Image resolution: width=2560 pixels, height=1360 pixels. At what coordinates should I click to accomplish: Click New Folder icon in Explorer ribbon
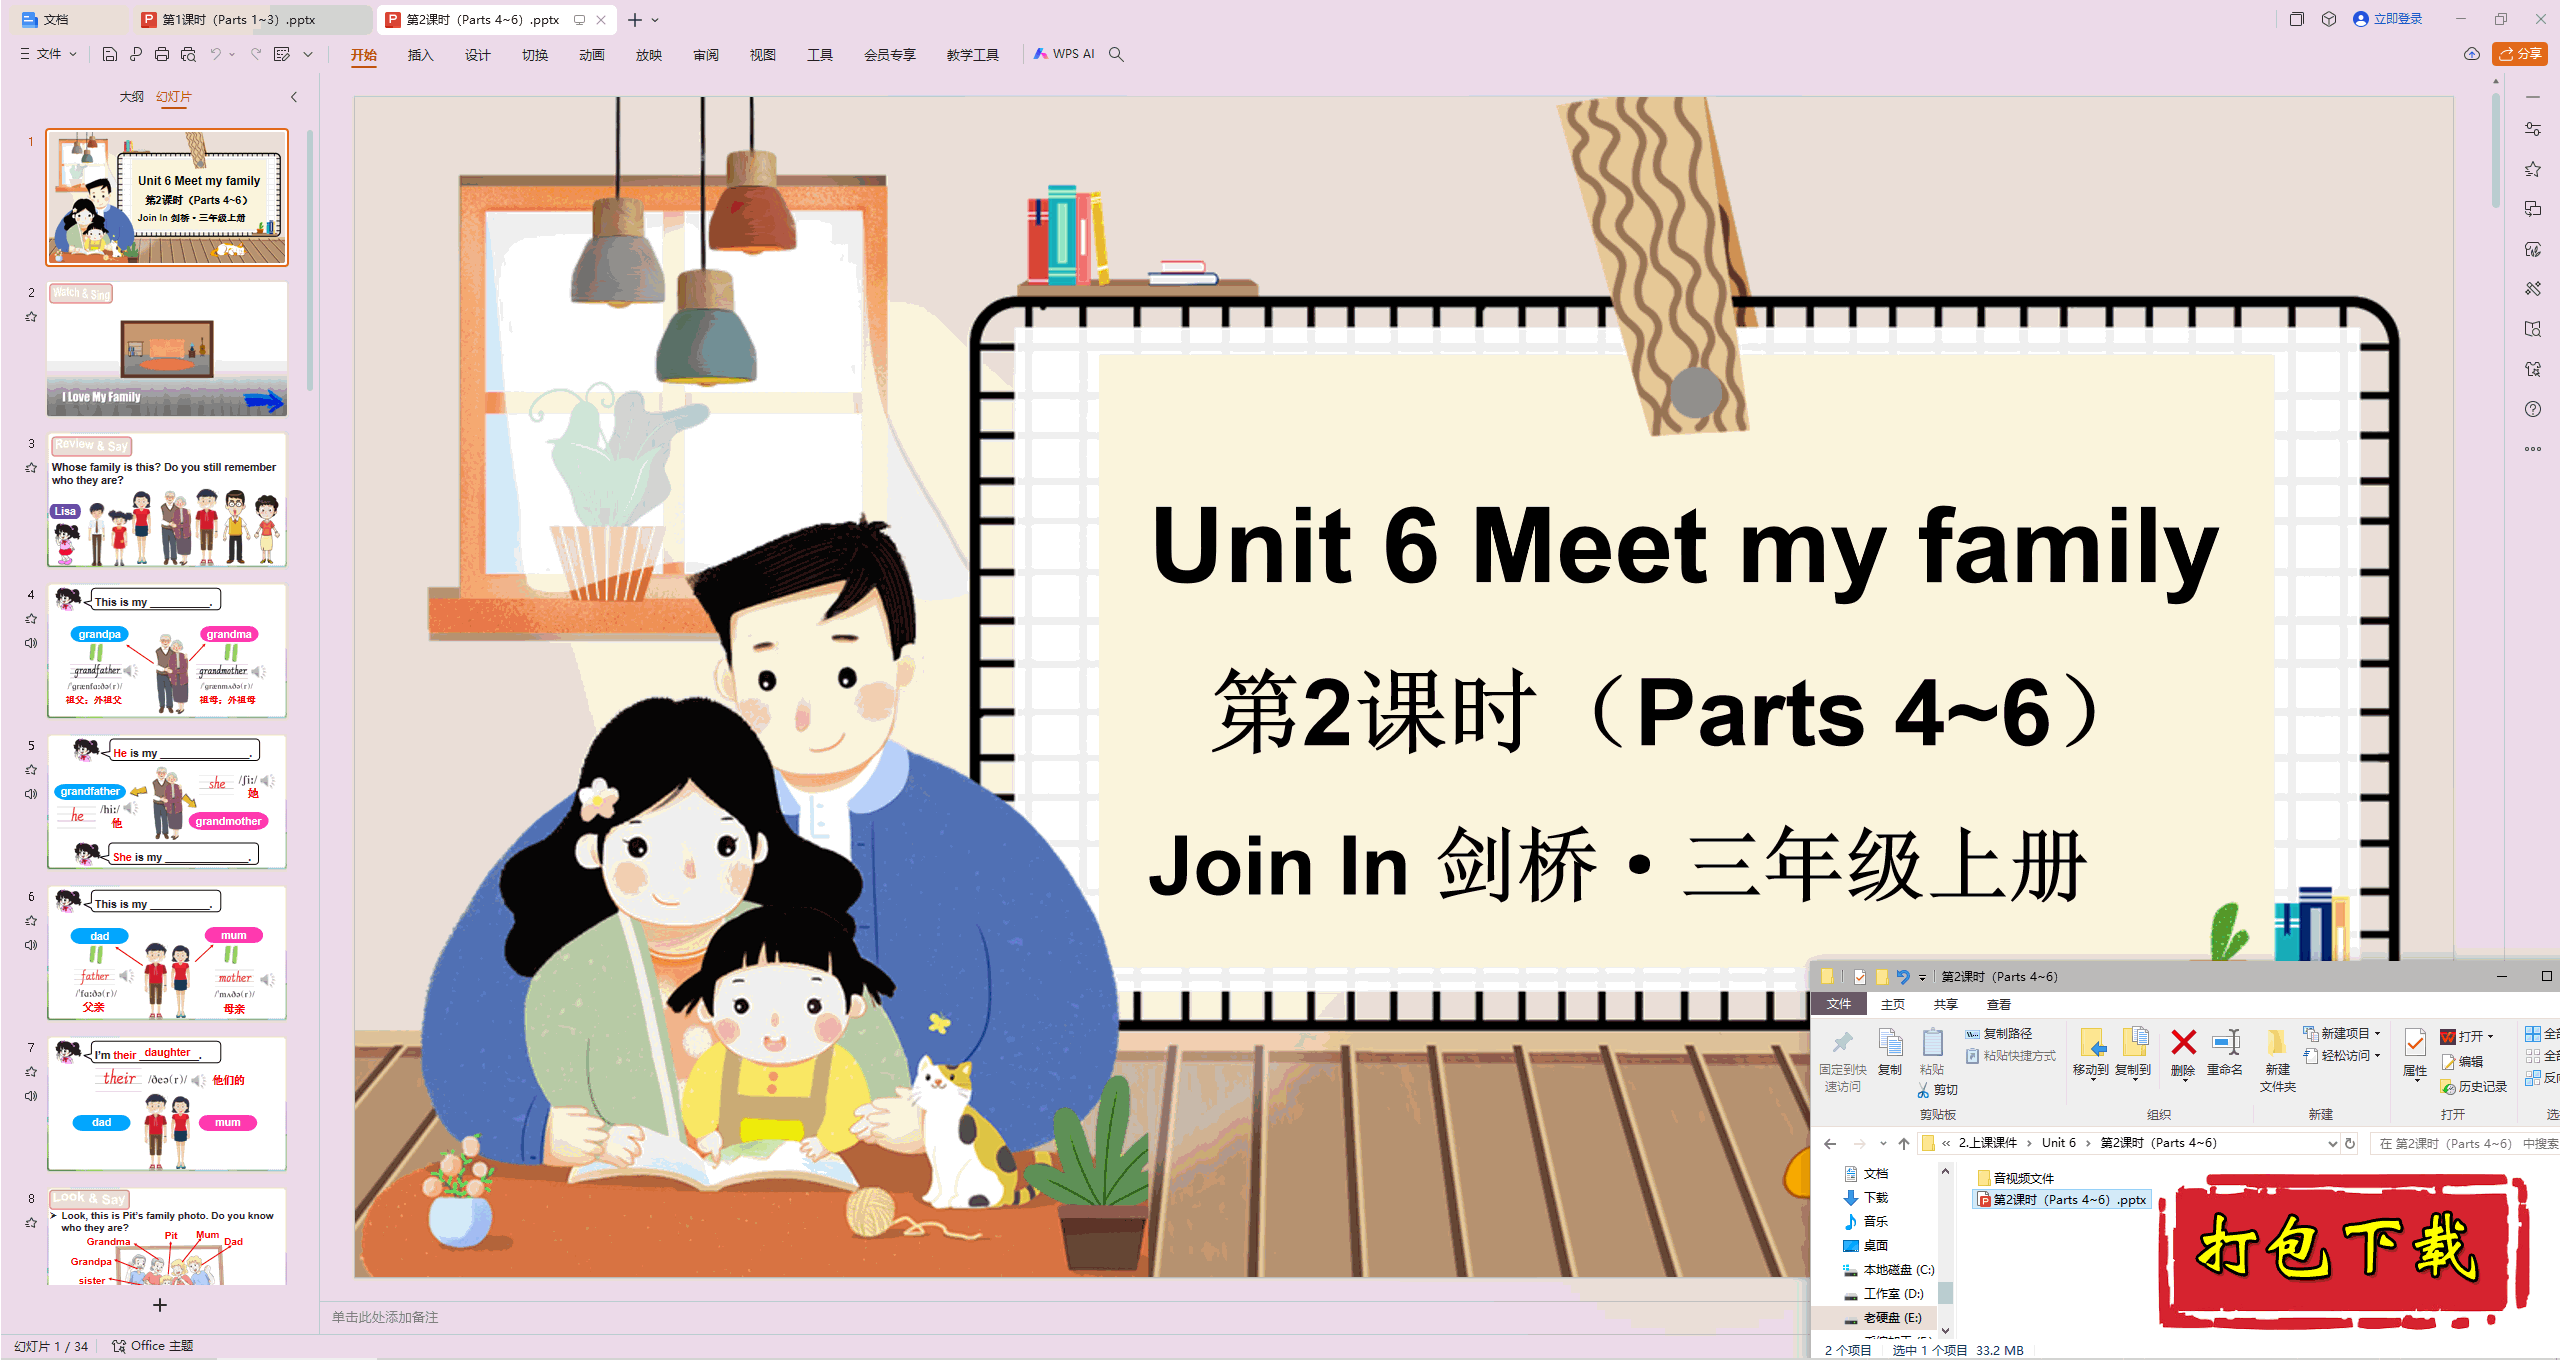pos(2277,1060)
